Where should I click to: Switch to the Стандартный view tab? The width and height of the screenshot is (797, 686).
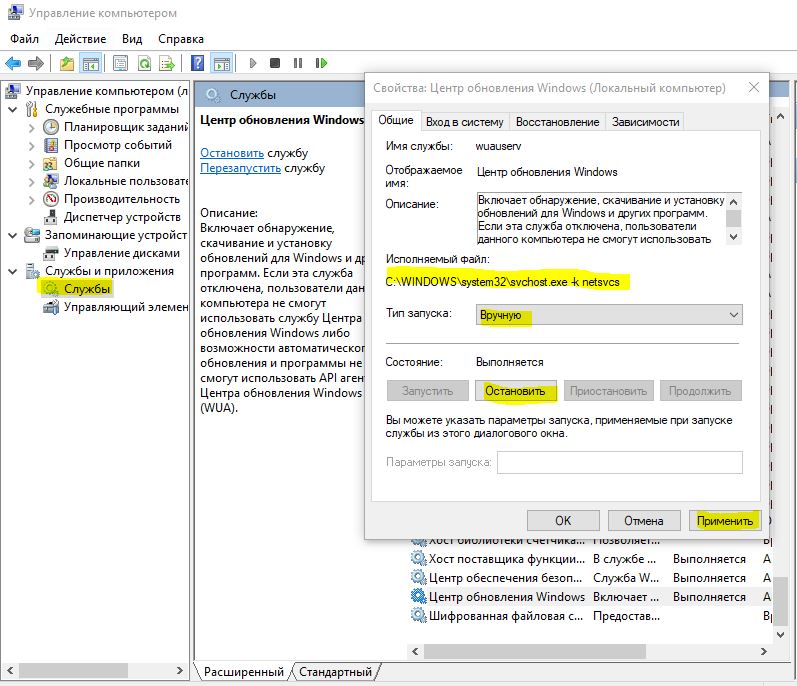(x=335, y=672)
